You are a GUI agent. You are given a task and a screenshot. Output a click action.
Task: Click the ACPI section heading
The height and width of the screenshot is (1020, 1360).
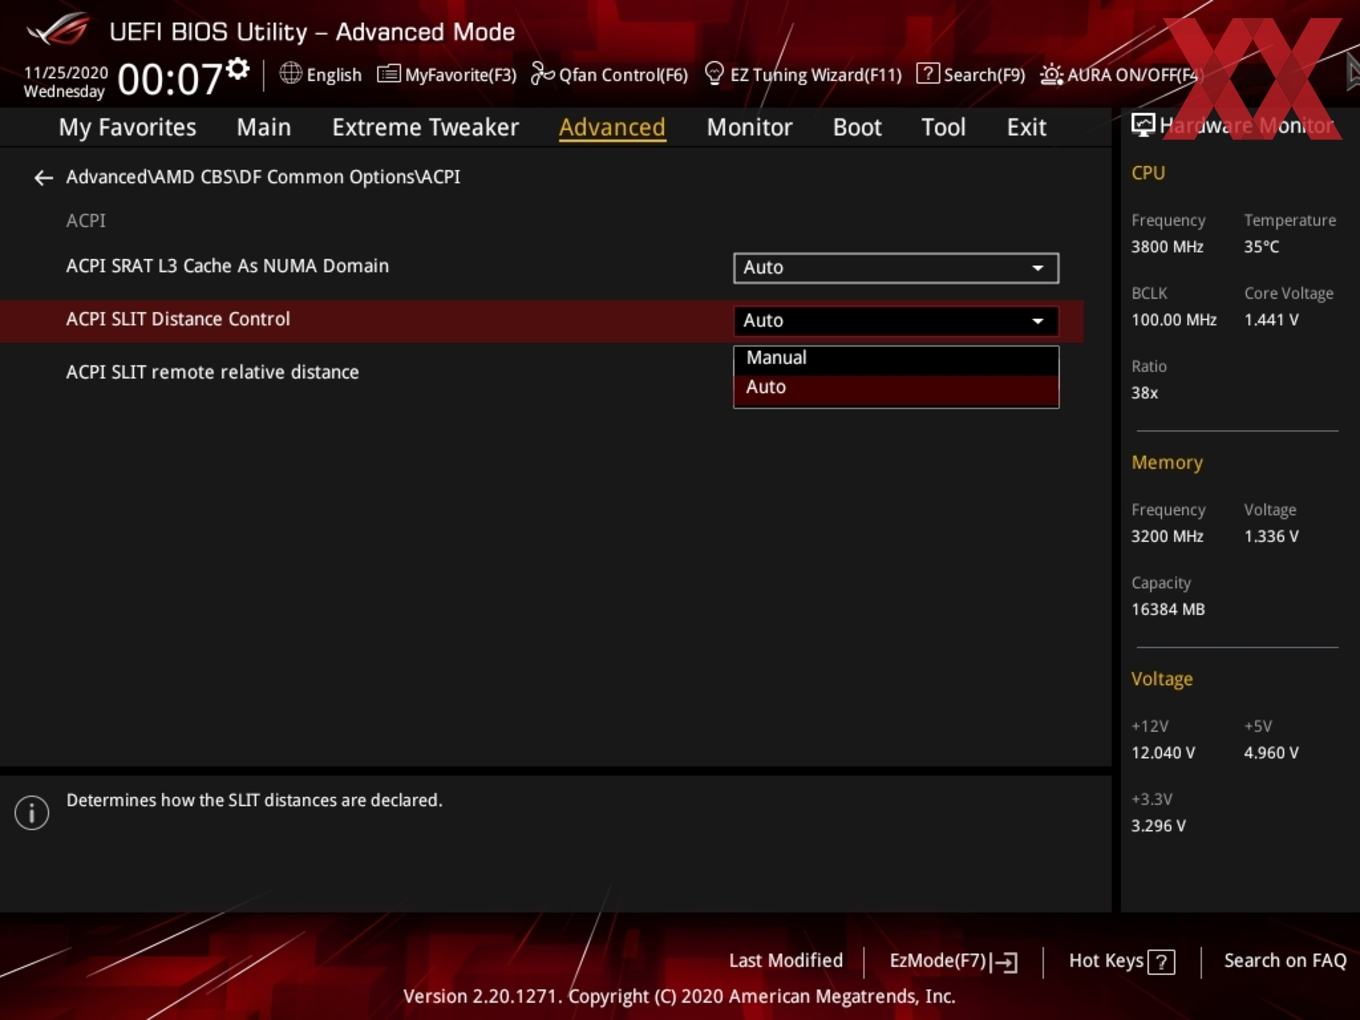86,221
